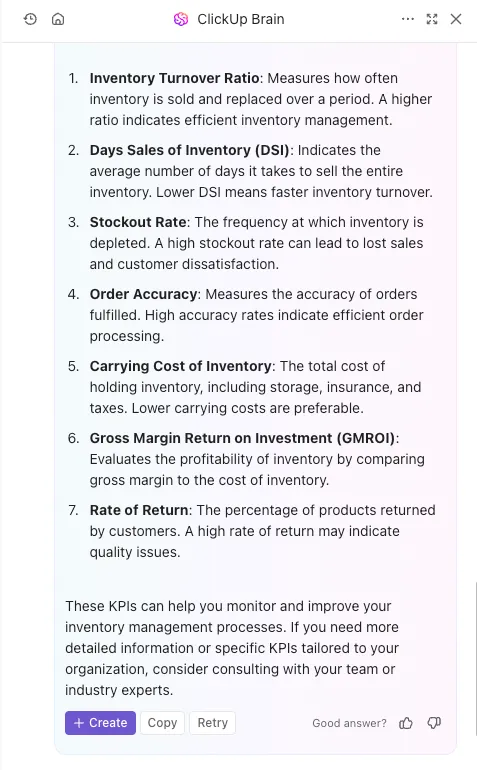Click the Days Sales of Inventory heading
The height and width of the screenshot is (770, 477).
pos(190,150)
